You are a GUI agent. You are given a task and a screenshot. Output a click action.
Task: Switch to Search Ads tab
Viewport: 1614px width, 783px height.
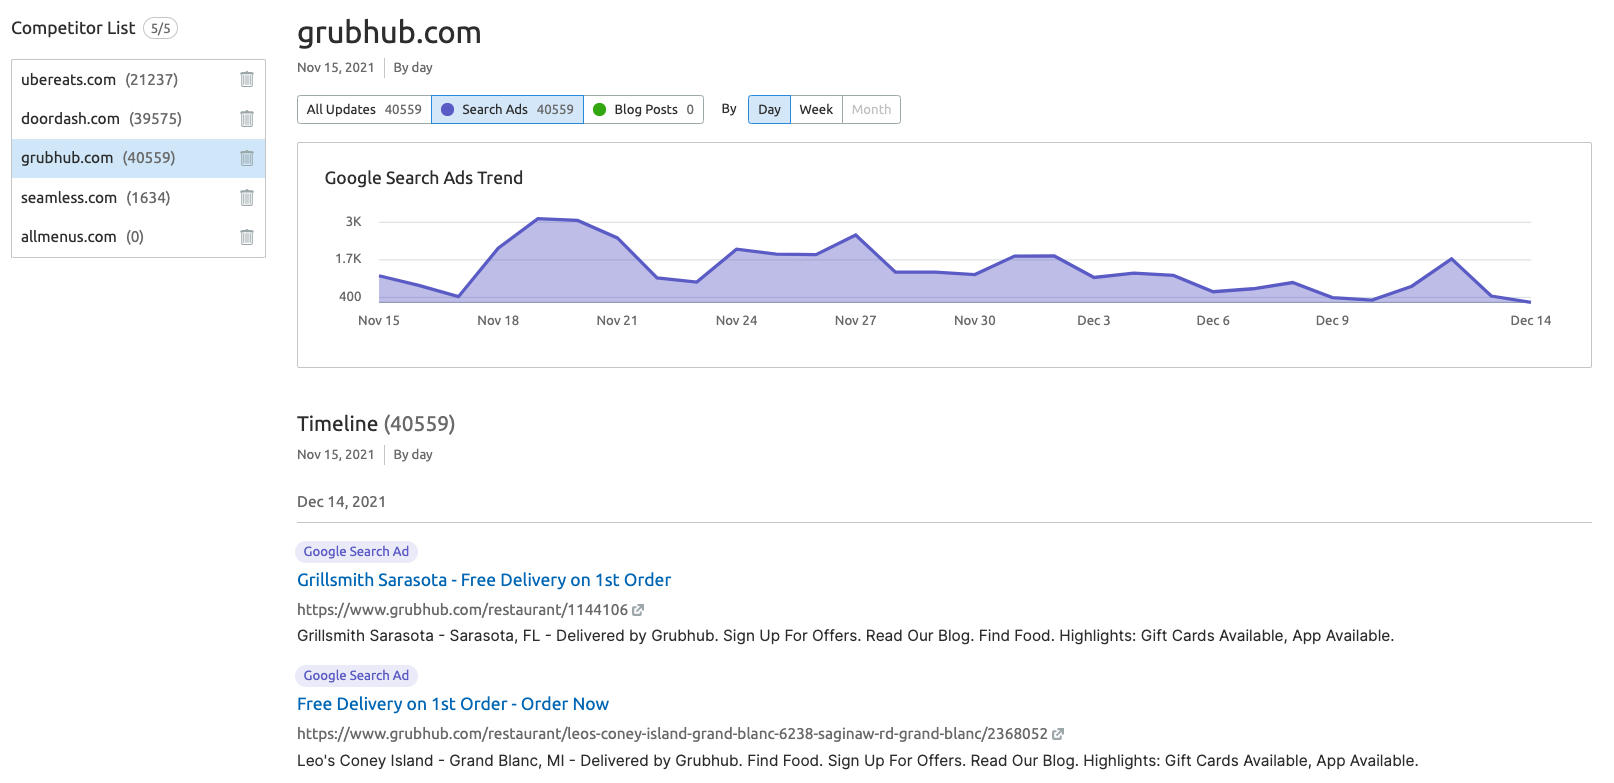coord(507,110)
